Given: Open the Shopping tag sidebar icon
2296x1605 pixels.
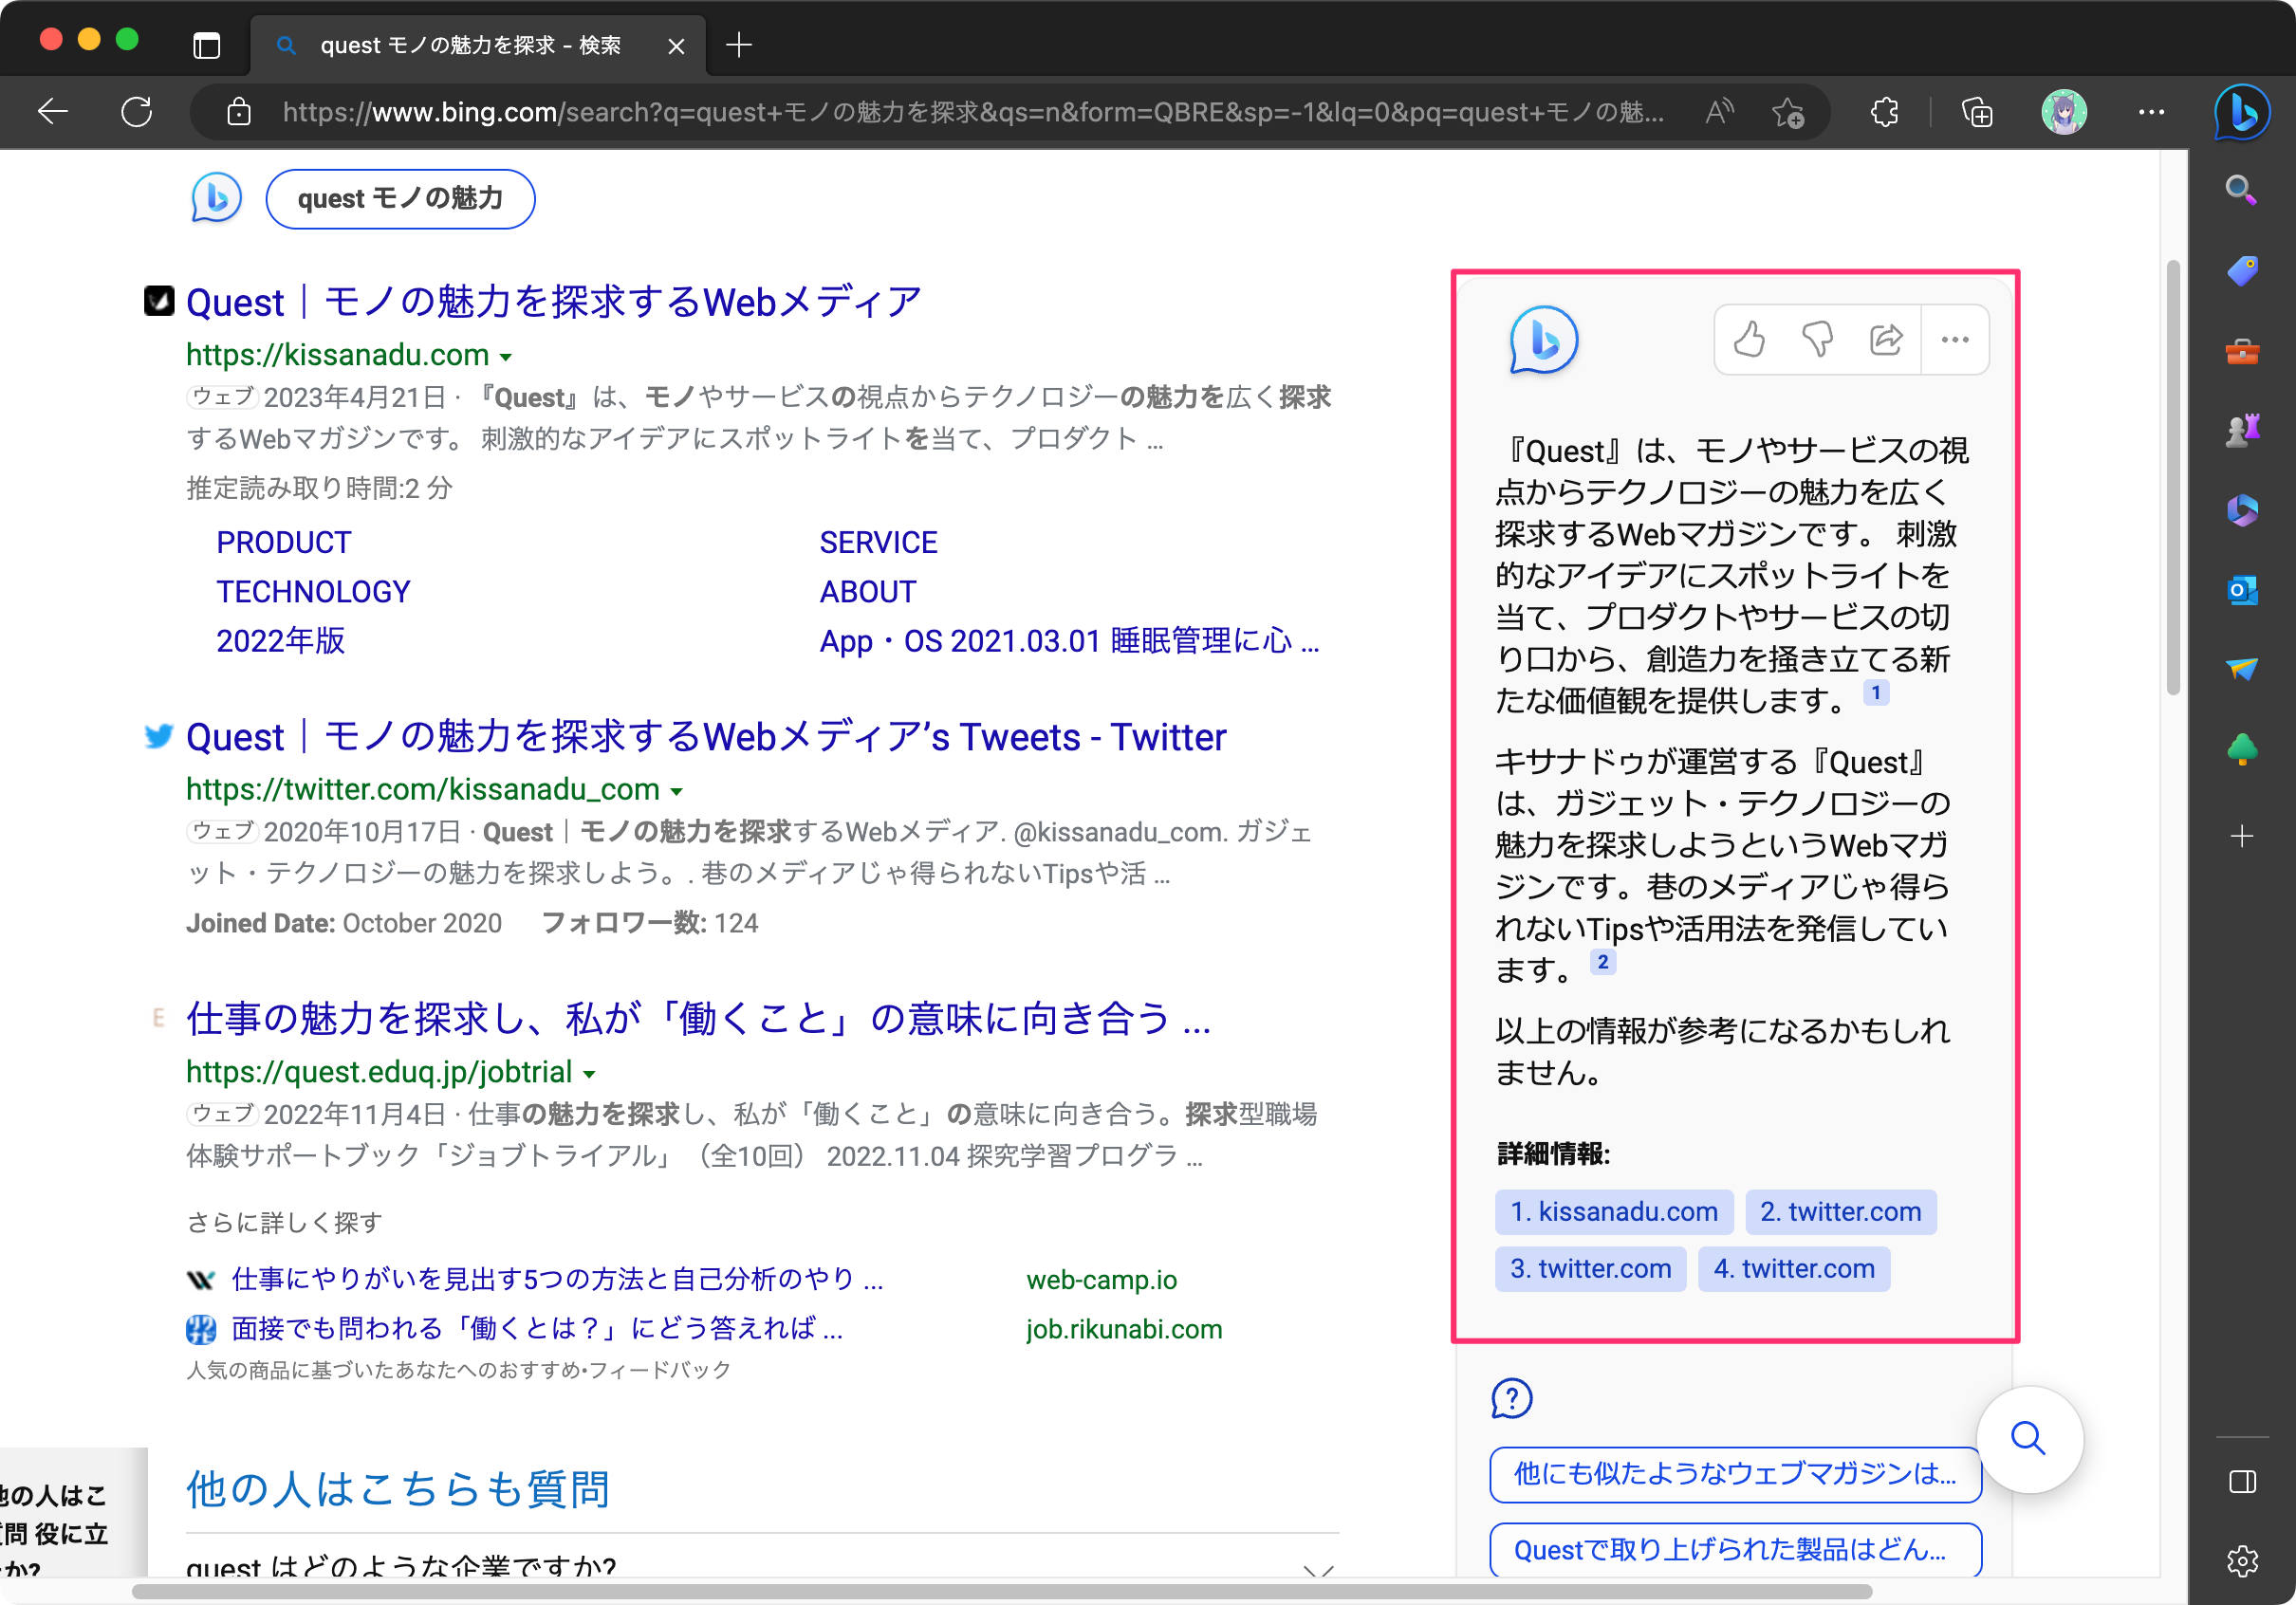Looking at the screenshot, I should pyautogui.click(x=2241, y=270).
